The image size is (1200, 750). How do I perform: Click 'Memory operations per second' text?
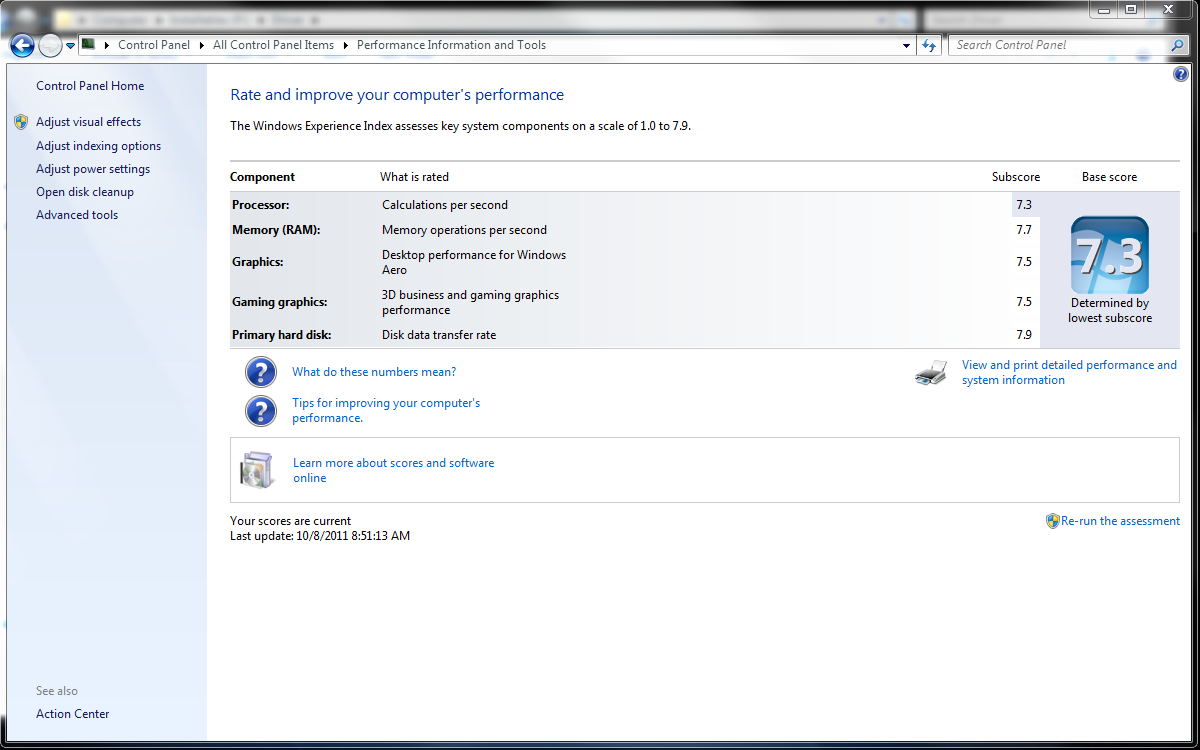tap(464, 230)
